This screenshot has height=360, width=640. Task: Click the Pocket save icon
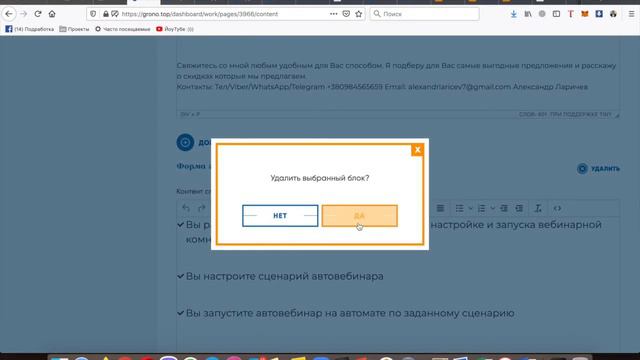pos(346,14)
